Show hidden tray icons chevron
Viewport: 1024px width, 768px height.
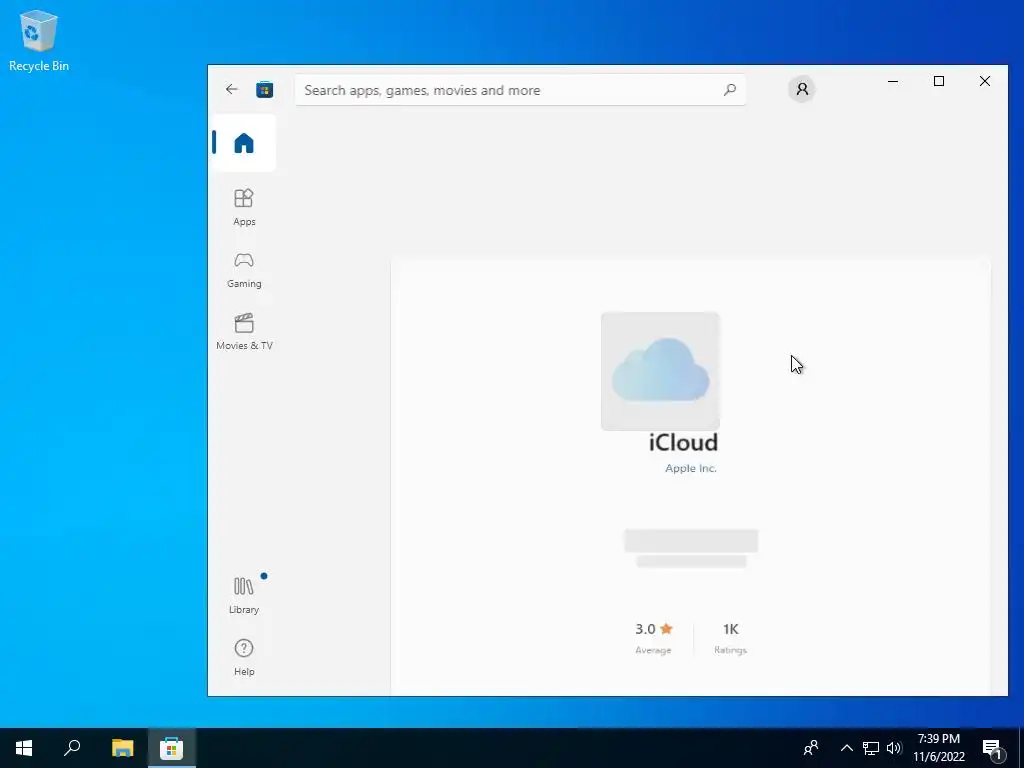tap(846, 748)
